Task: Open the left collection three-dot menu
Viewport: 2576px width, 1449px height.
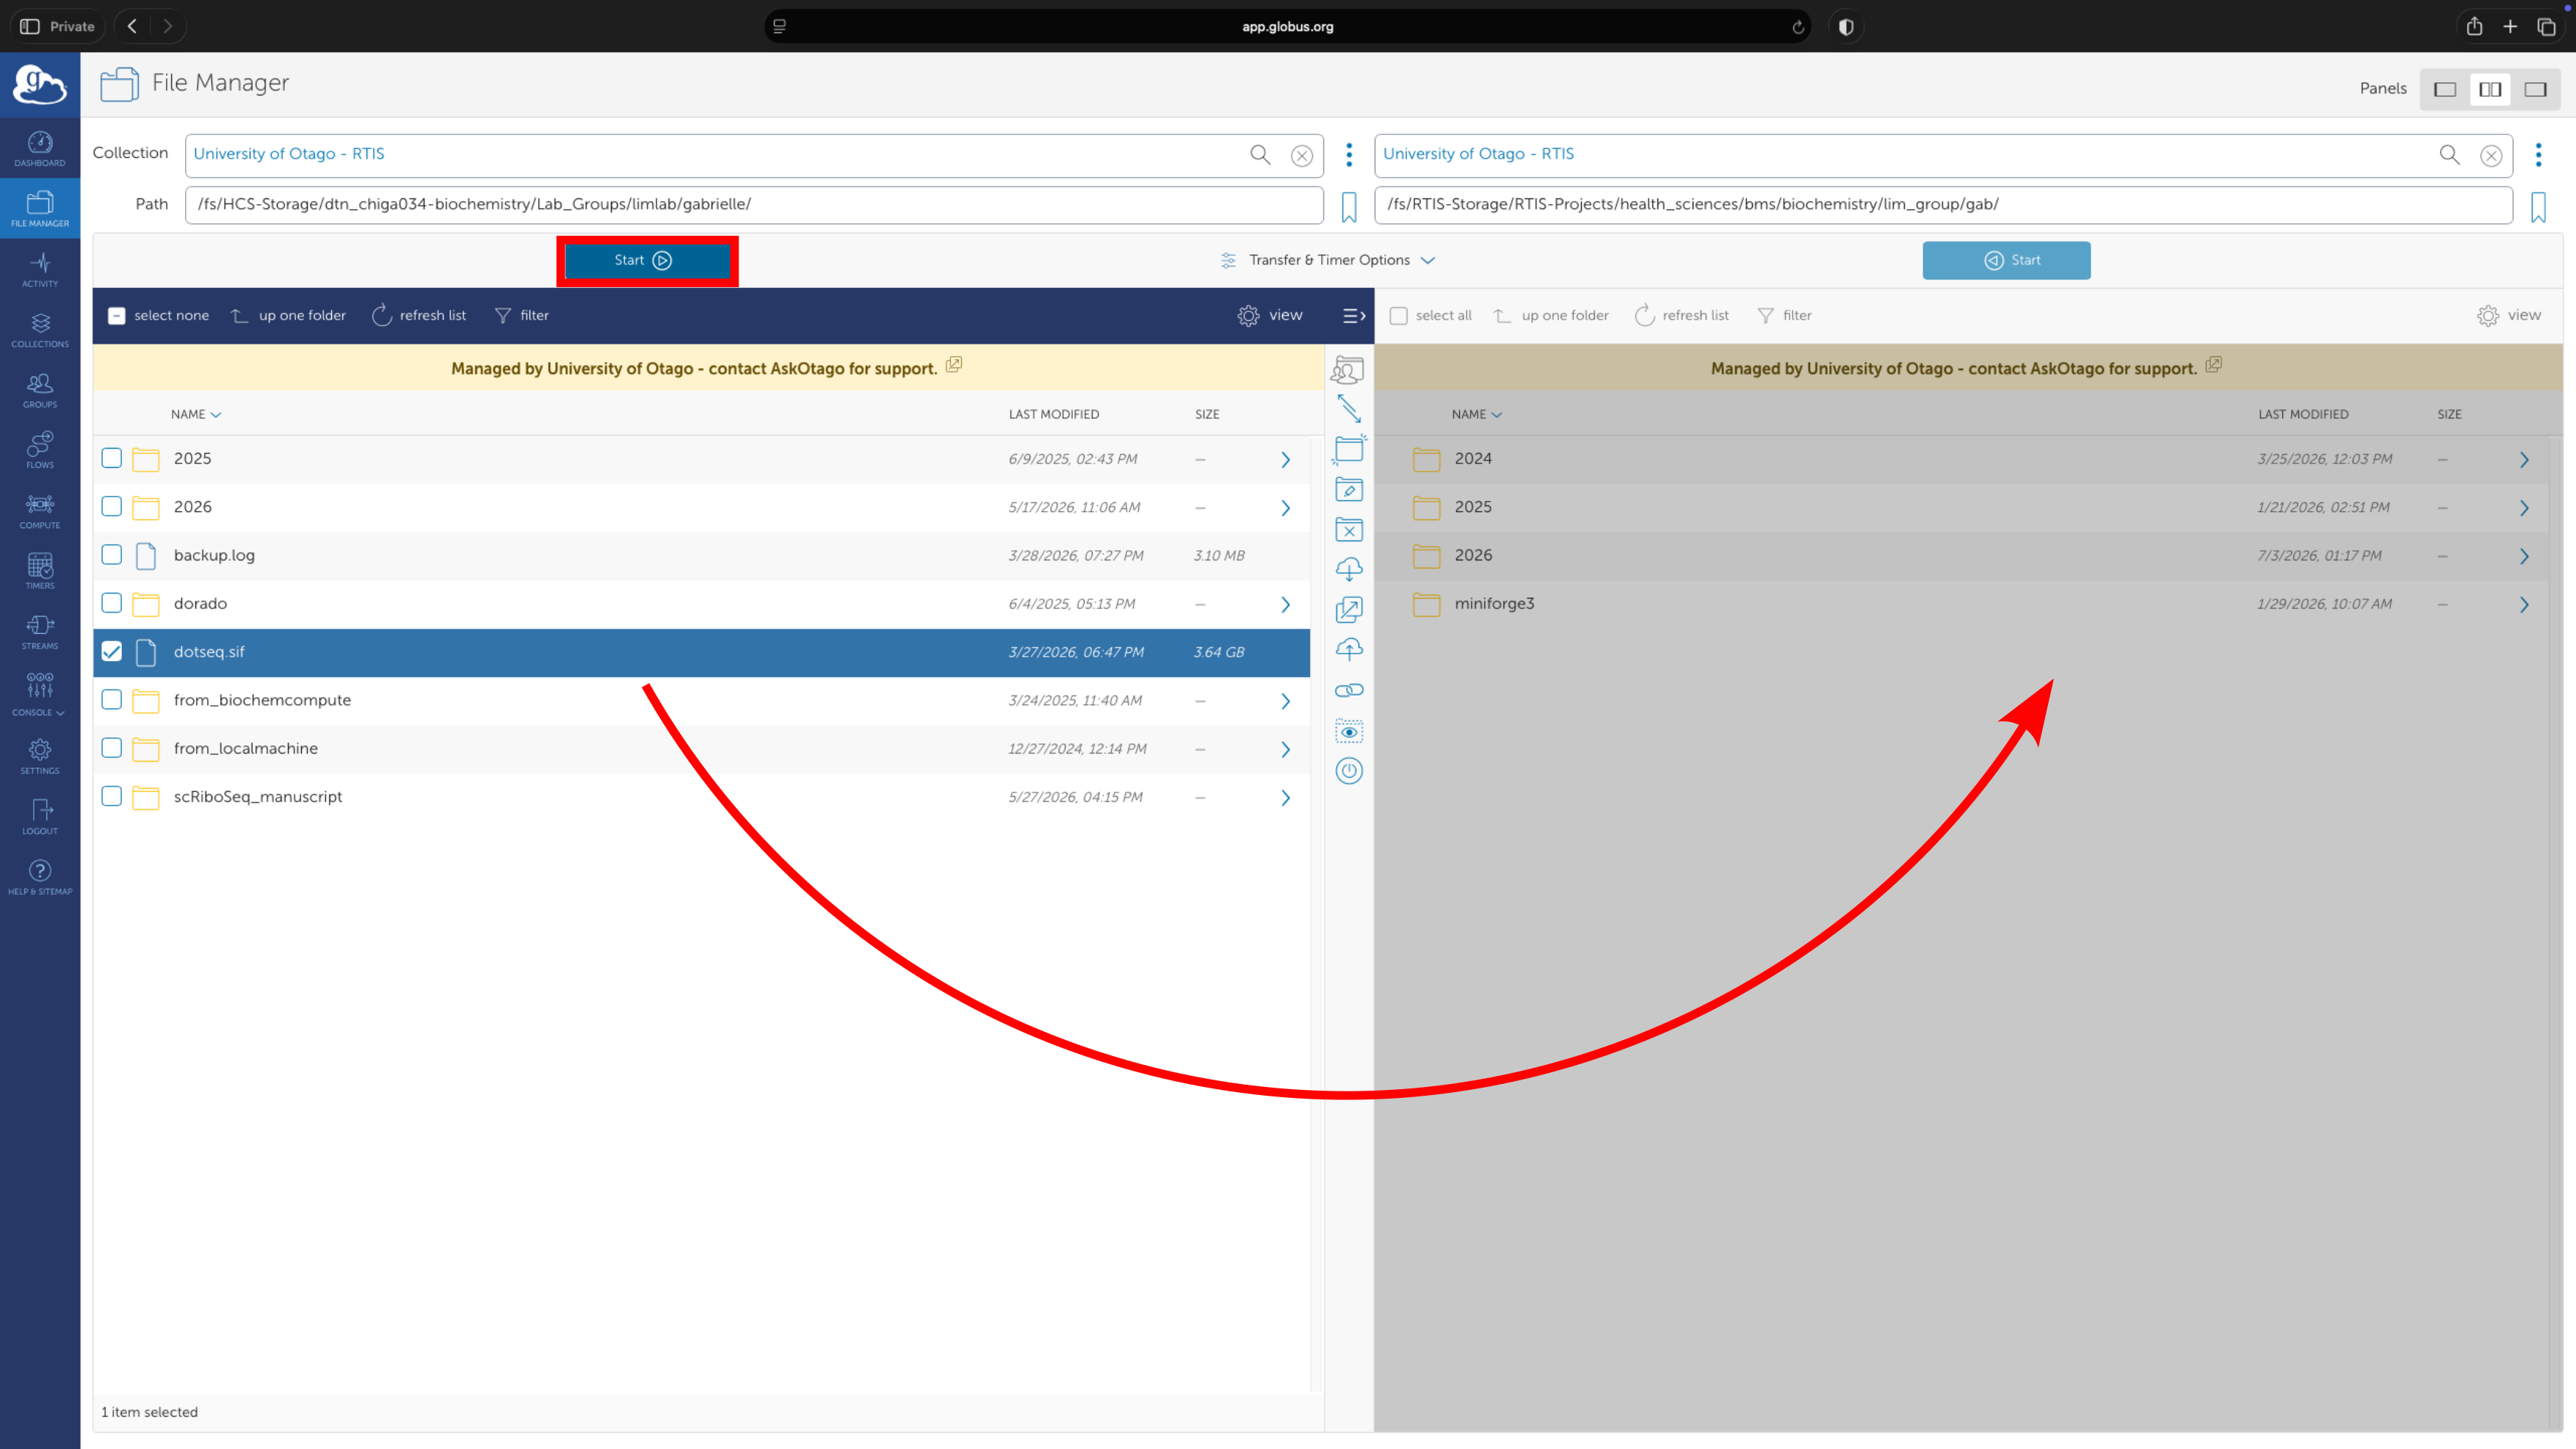Action: pyautogui.click(x=1349, y=154)
